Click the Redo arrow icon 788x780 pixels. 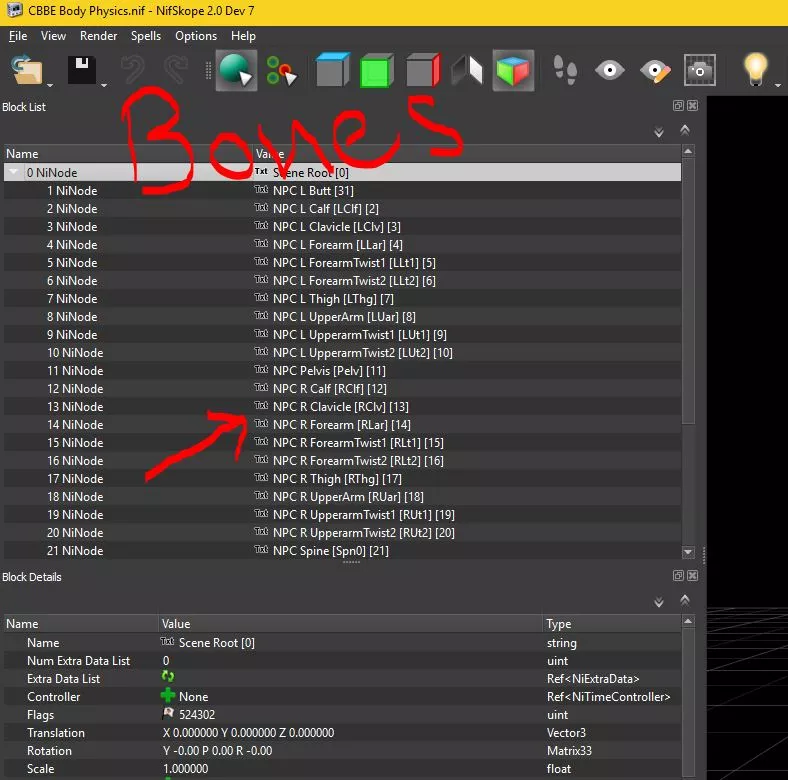176,70
